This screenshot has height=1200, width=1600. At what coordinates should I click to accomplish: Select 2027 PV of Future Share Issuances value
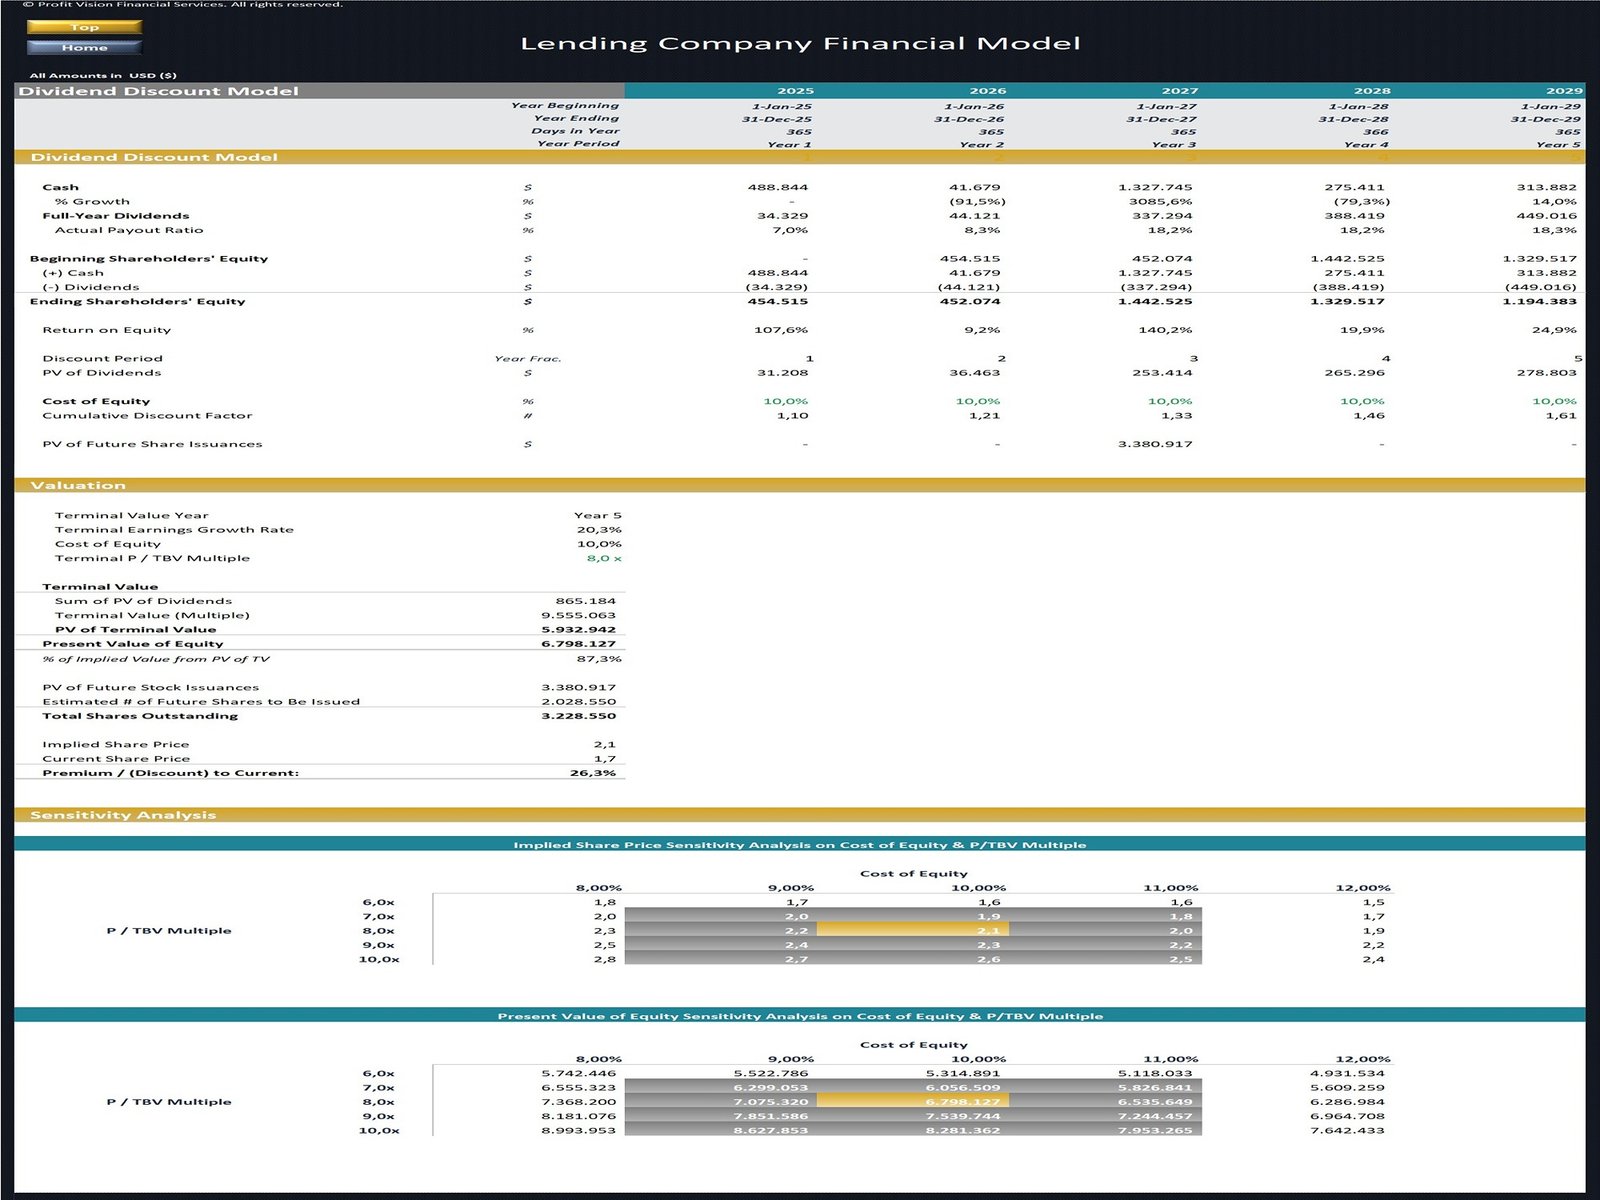(x=1155, y=444)
